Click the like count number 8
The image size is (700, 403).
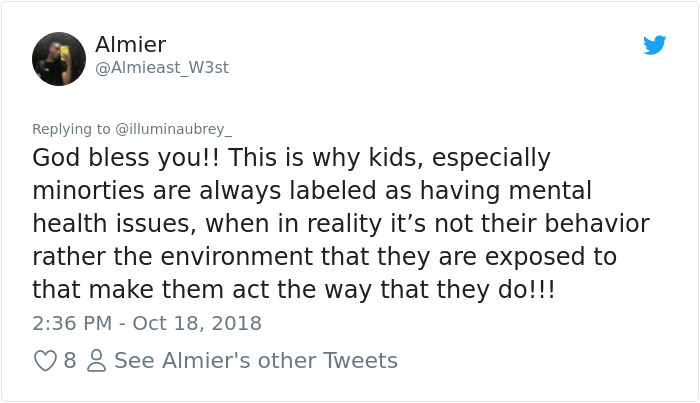(x=70, y=361)
